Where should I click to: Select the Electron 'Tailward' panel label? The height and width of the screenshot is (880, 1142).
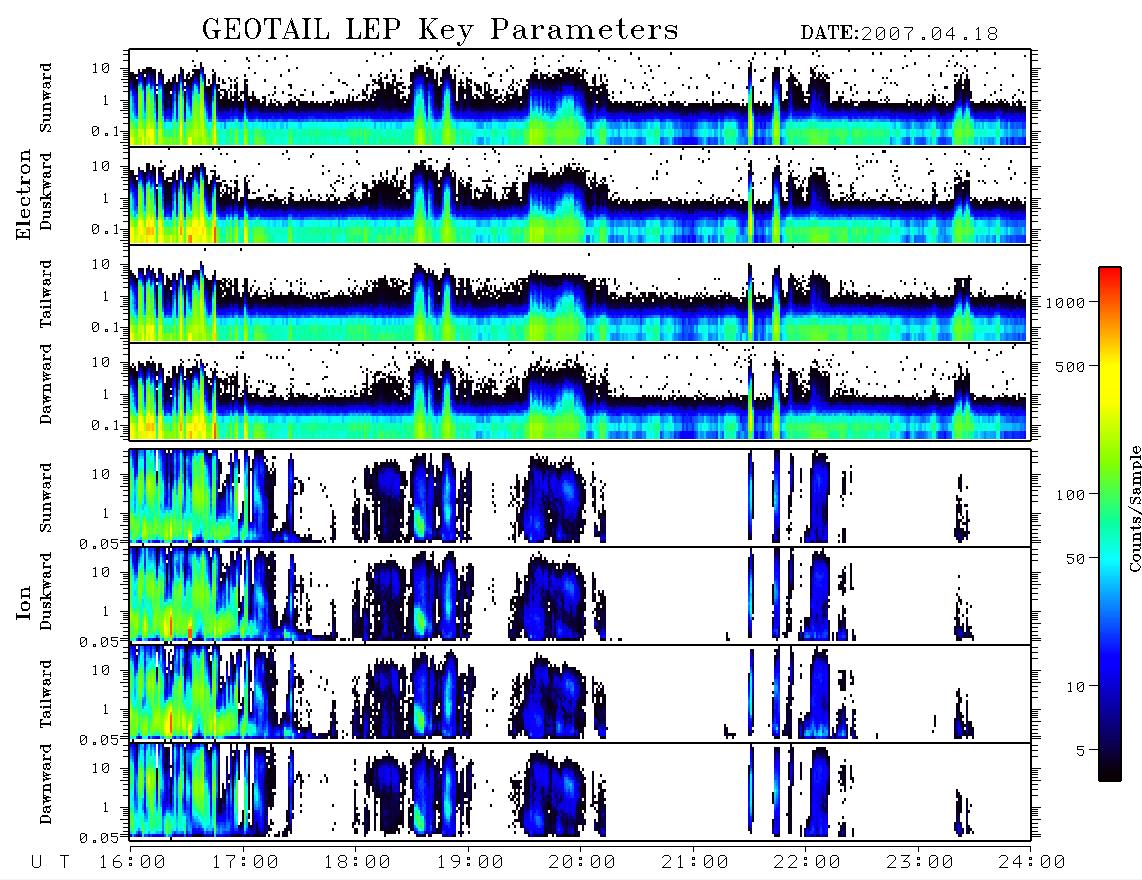pyautogui.click(x=46, y=294)
